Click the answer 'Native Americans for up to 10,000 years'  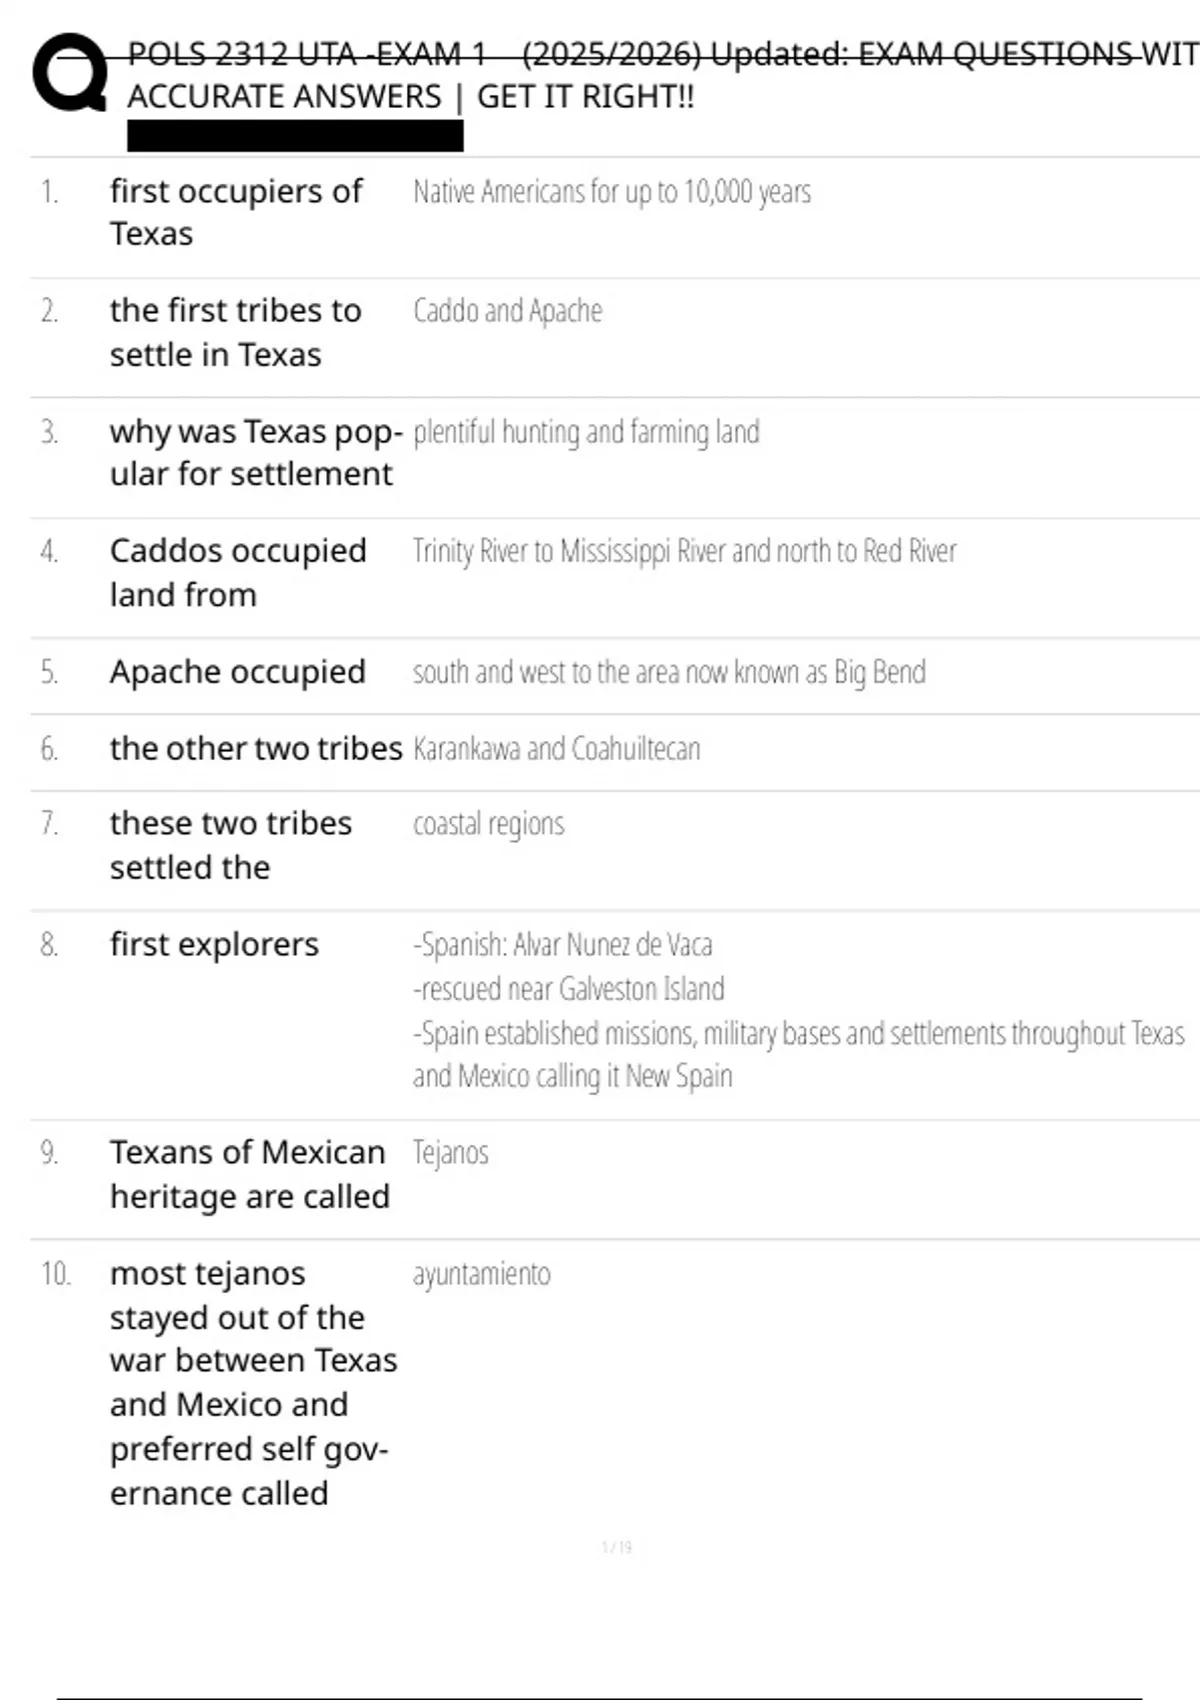click(611, 191)
